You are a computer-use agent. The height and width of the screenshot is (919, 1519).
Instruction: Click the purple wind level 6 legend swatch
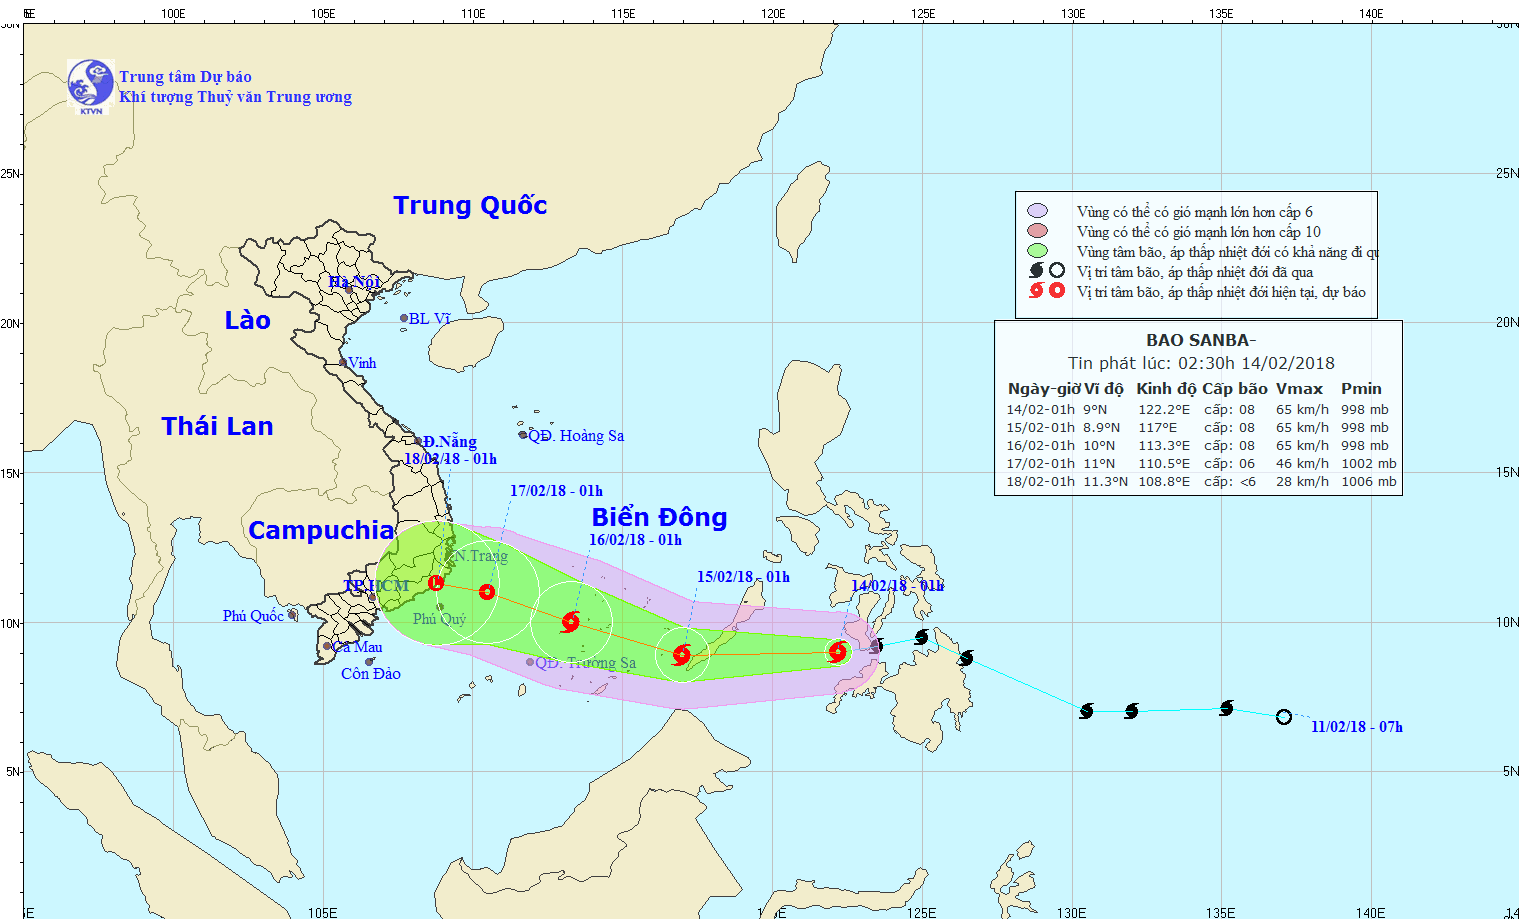point(1037,211)
